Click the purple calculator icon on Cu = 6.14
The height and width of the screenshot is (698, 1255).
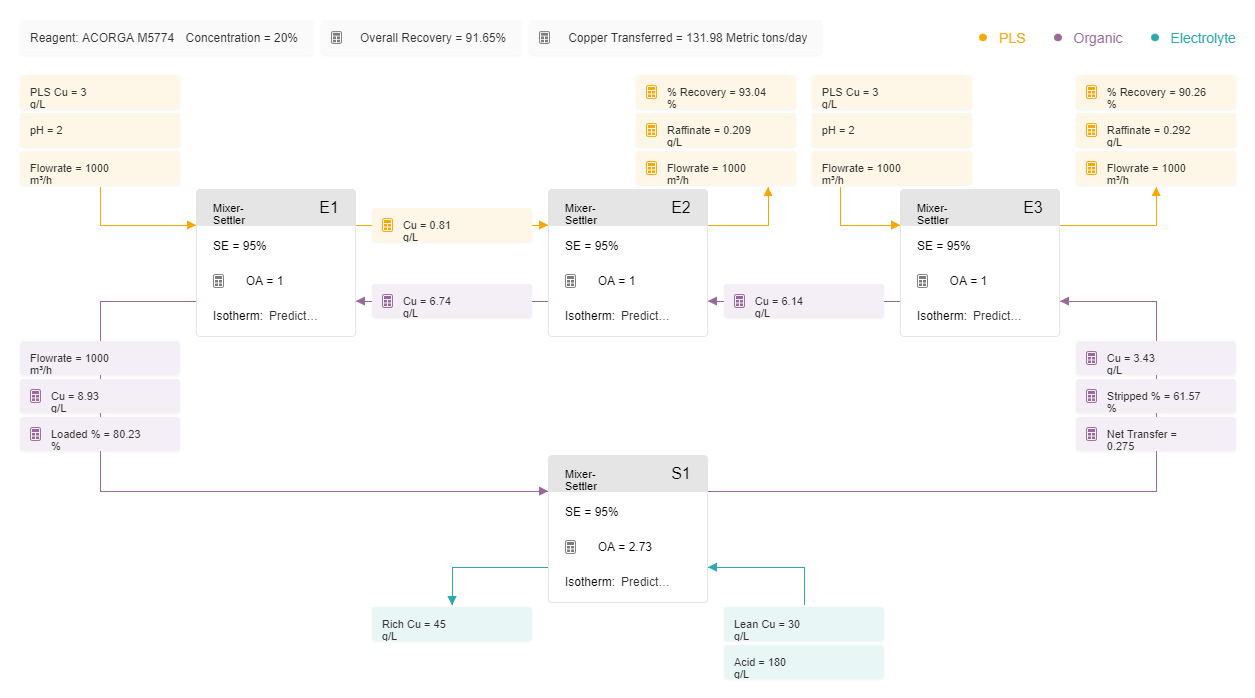[740, 301]
